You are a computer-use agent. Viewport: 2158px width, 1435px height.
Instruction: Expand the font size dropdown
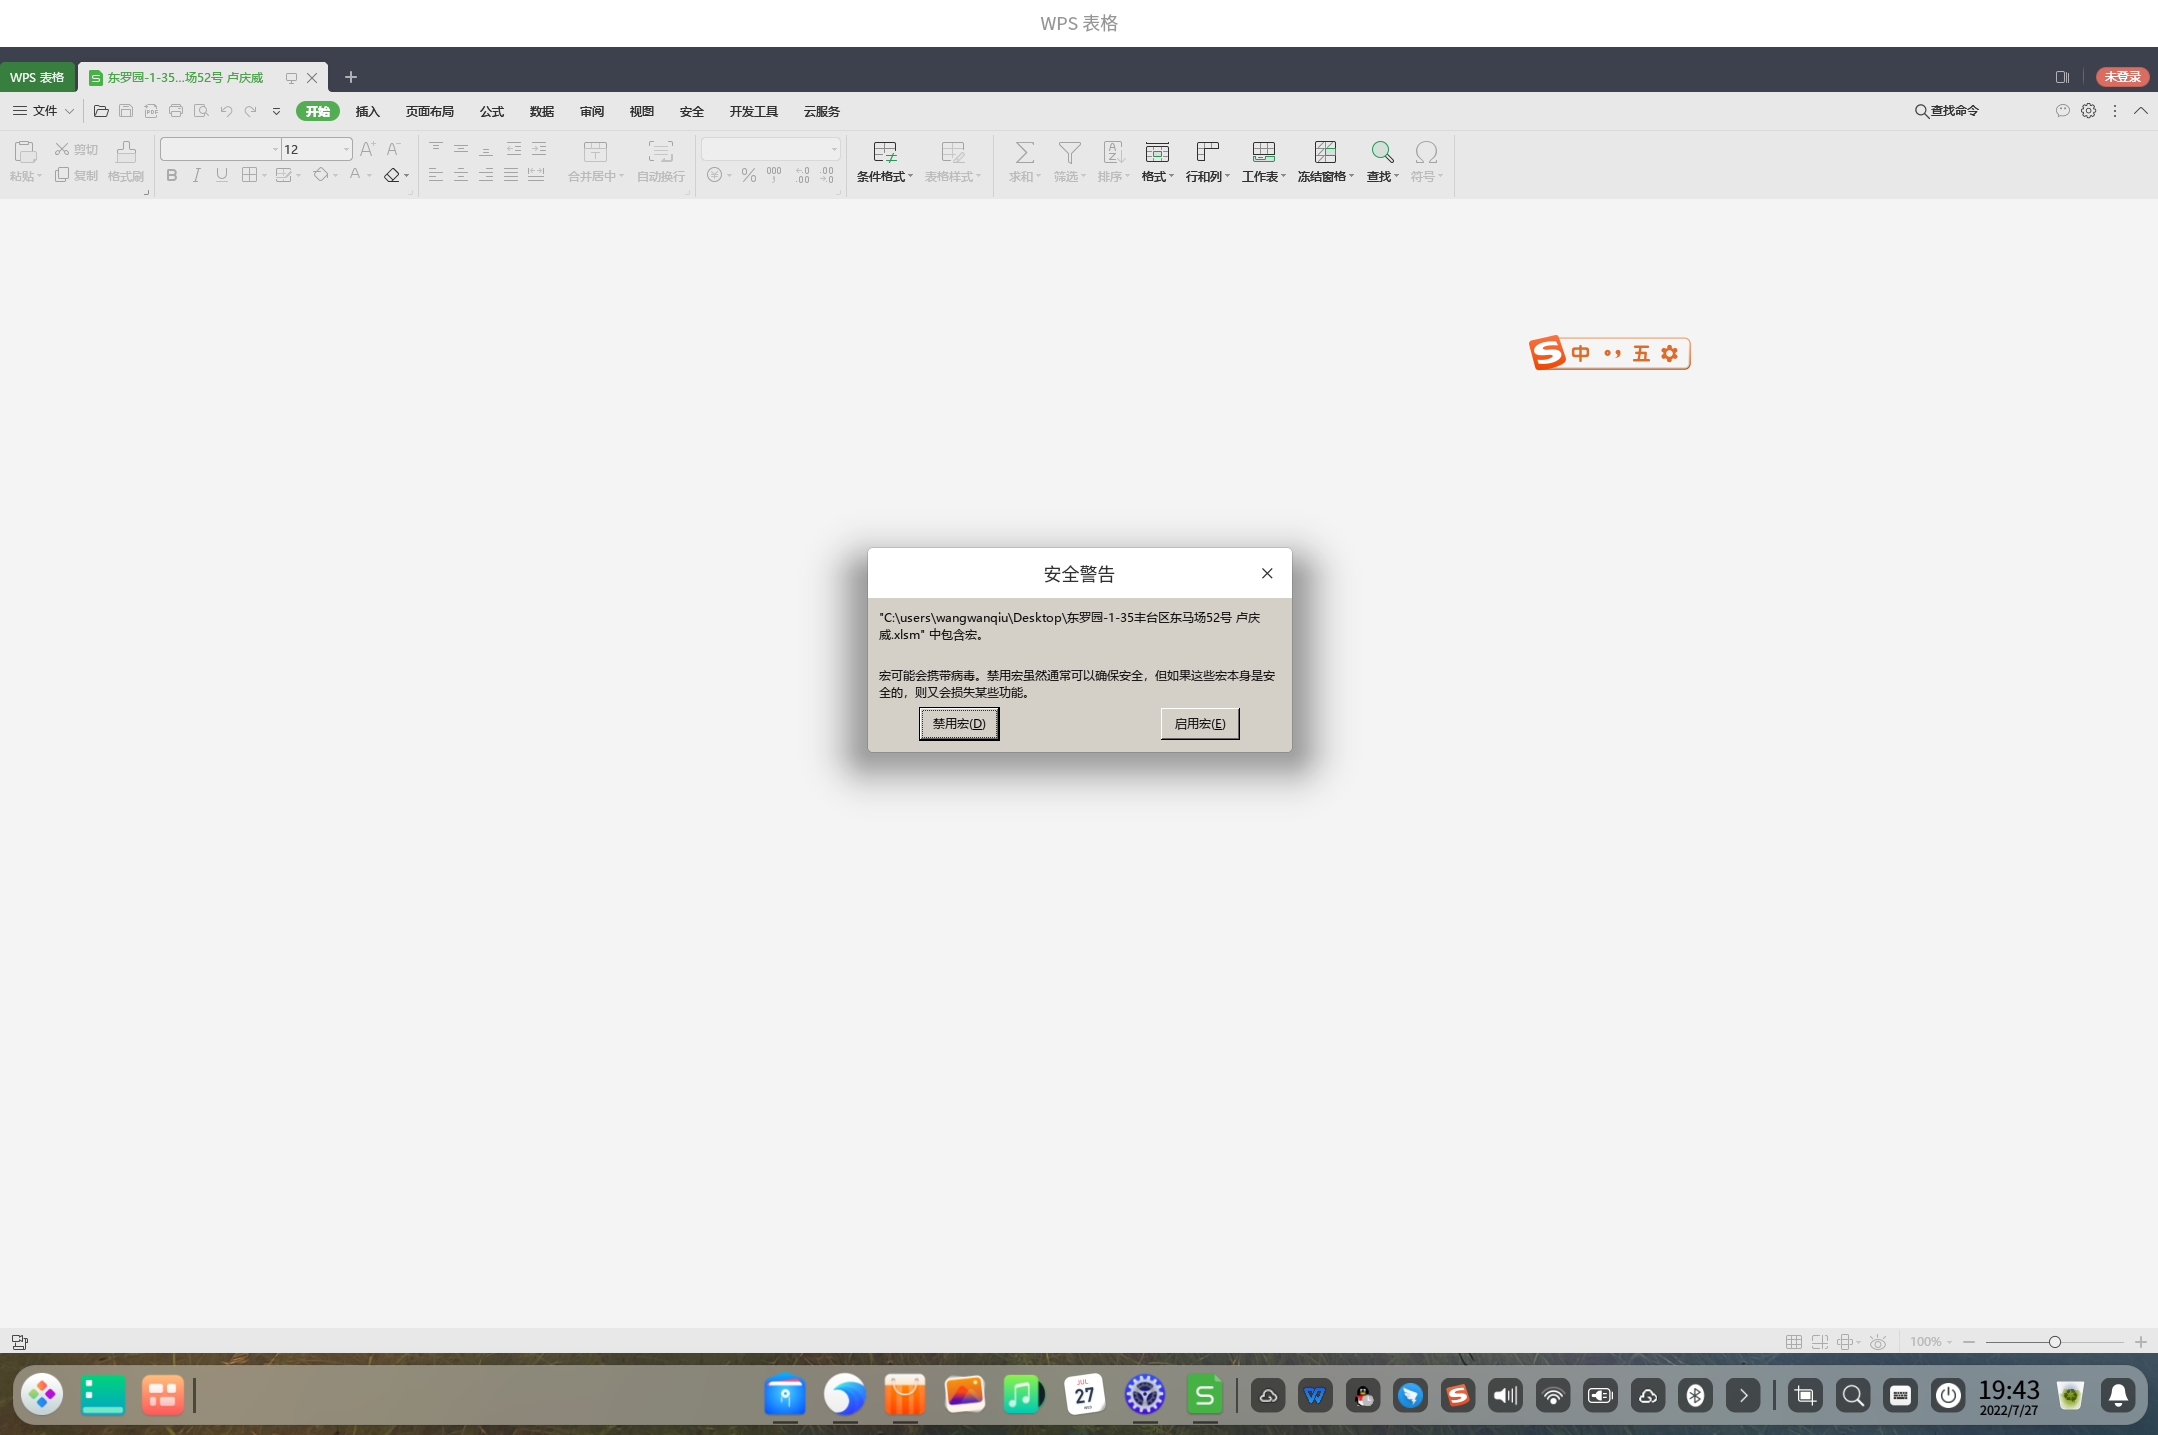(346, 149)
